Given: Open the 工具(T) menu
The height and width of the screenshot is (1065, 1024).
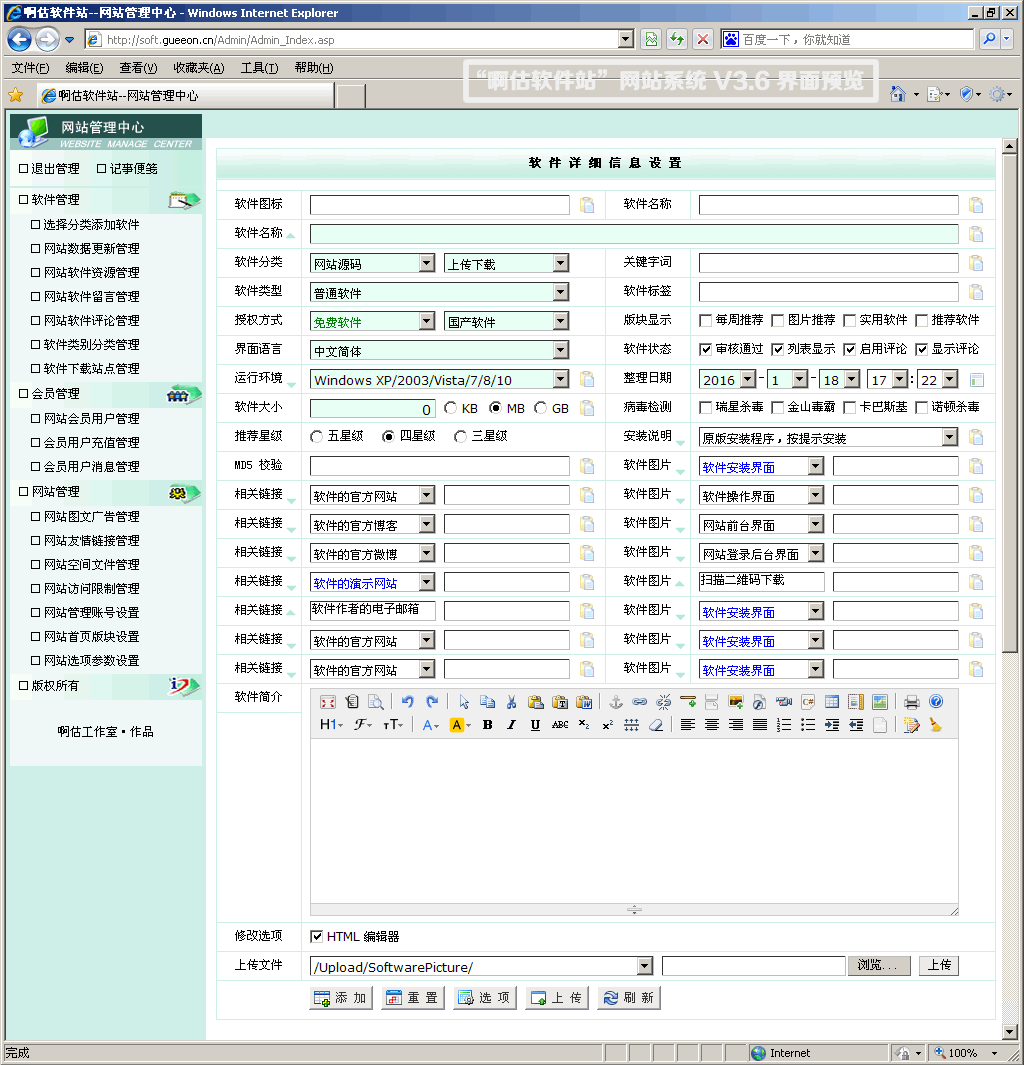Looking at the screenshot, I should pos(259,68).
